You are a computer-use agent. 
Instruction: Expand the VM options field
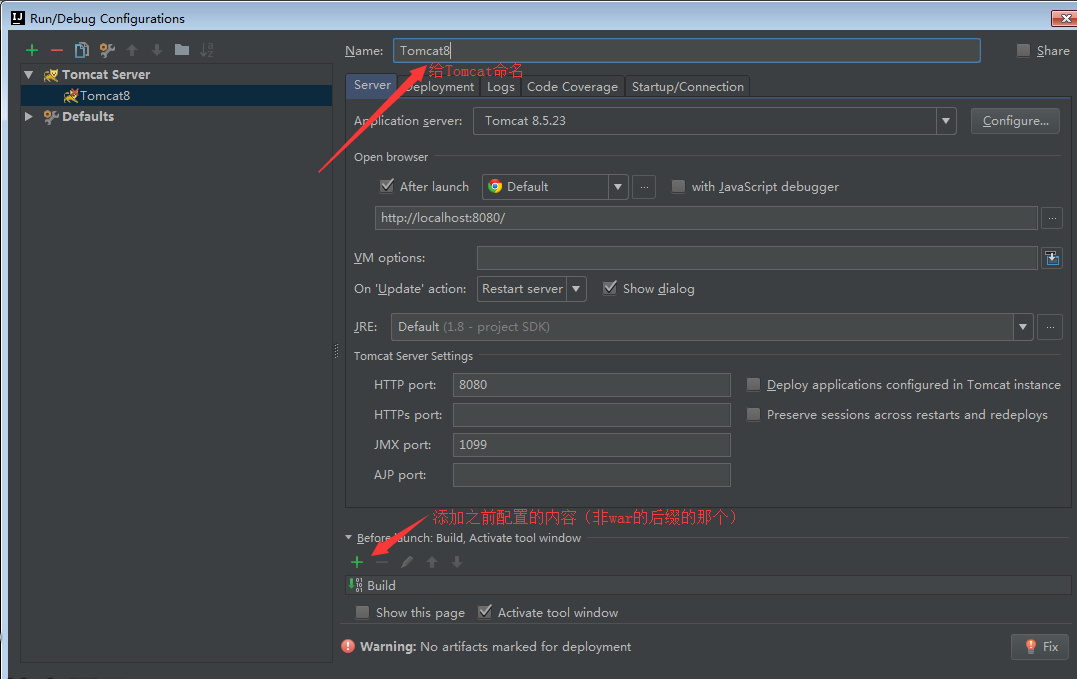pos(1052,258)
